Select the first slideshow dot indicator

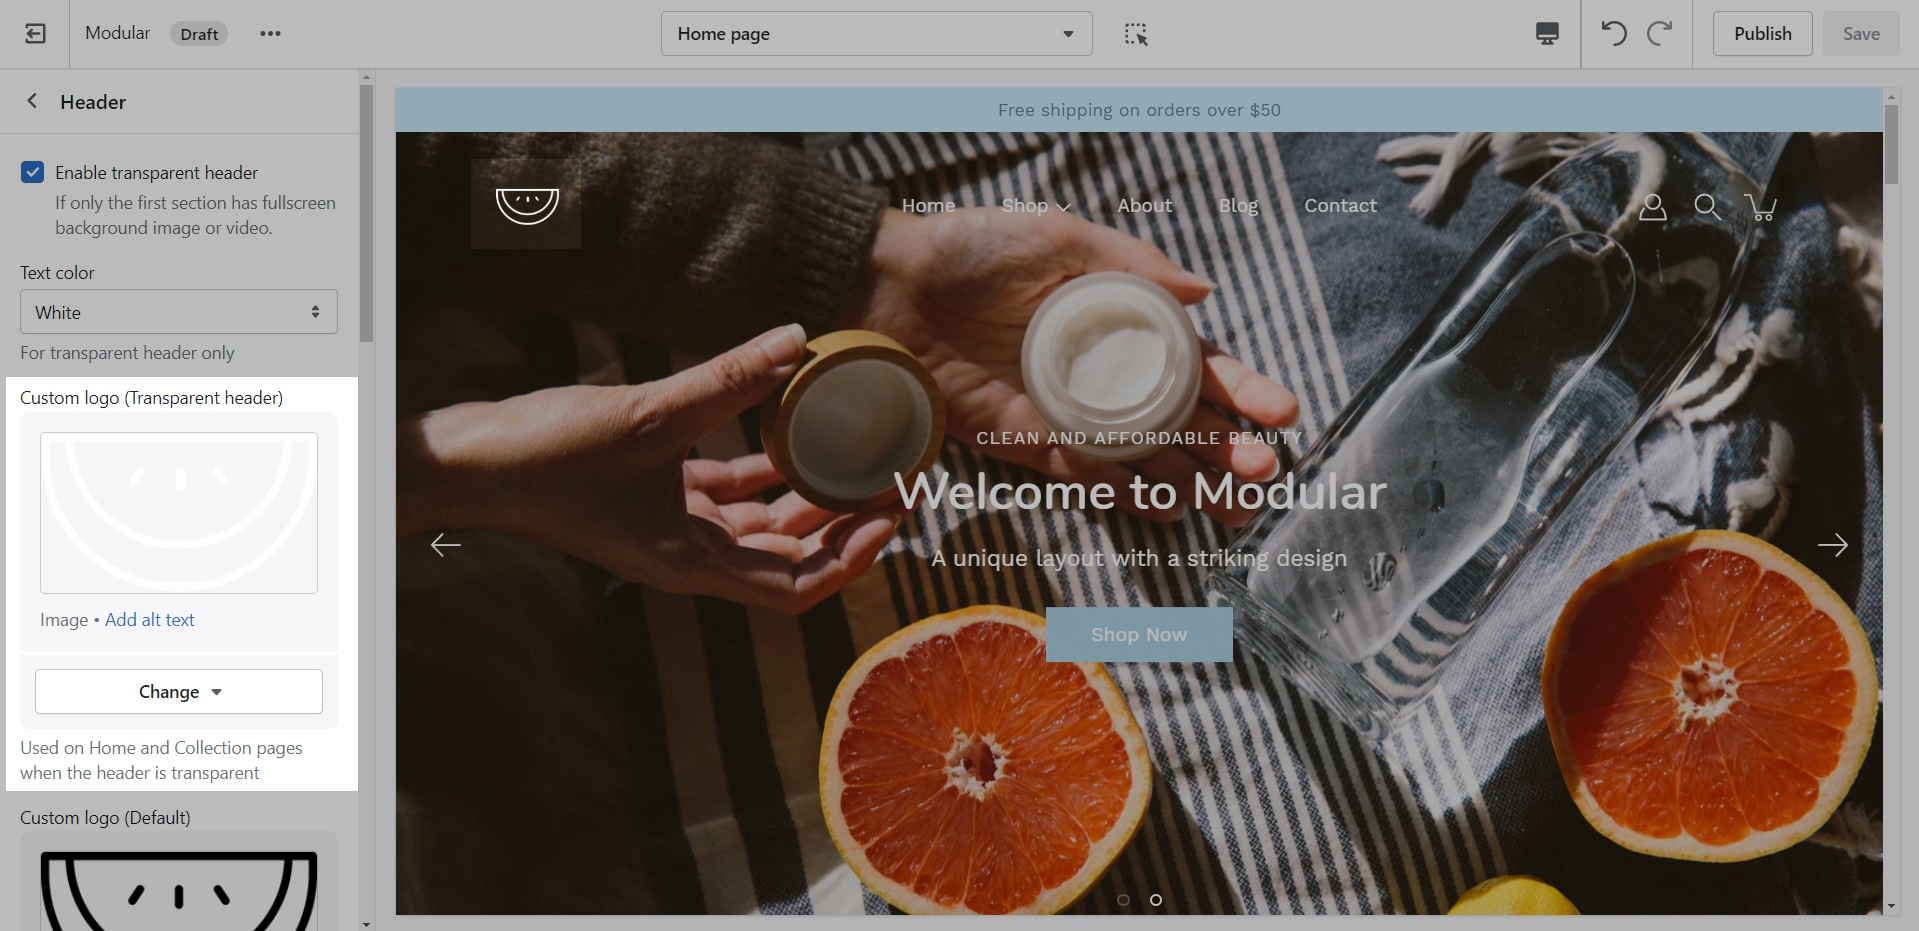[1123, 900]
